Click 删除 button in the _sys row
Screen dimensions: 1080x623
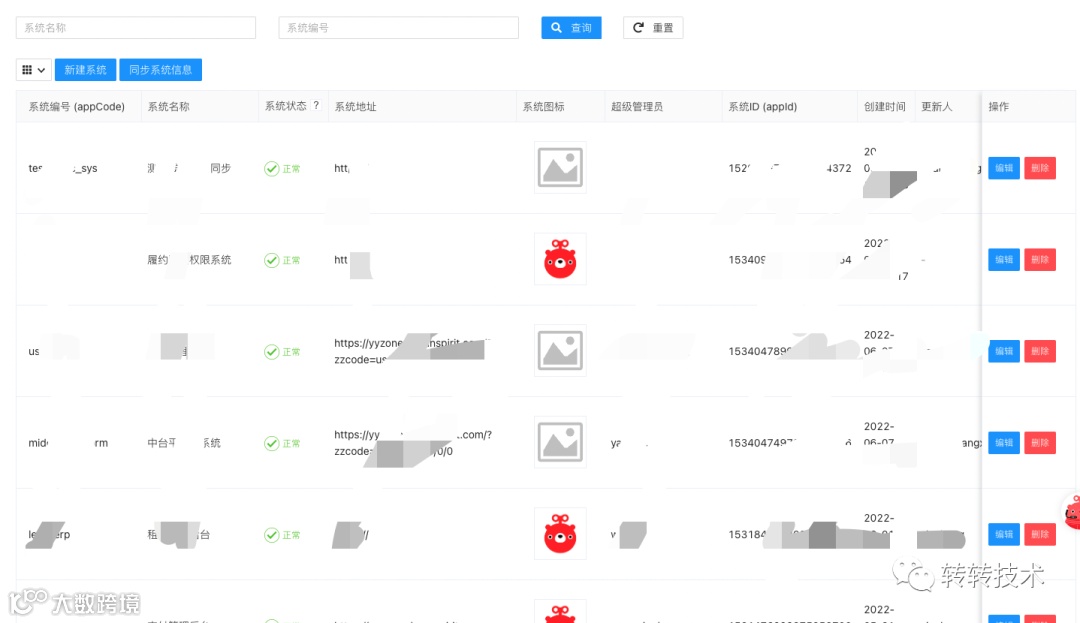click(1040, 168)
